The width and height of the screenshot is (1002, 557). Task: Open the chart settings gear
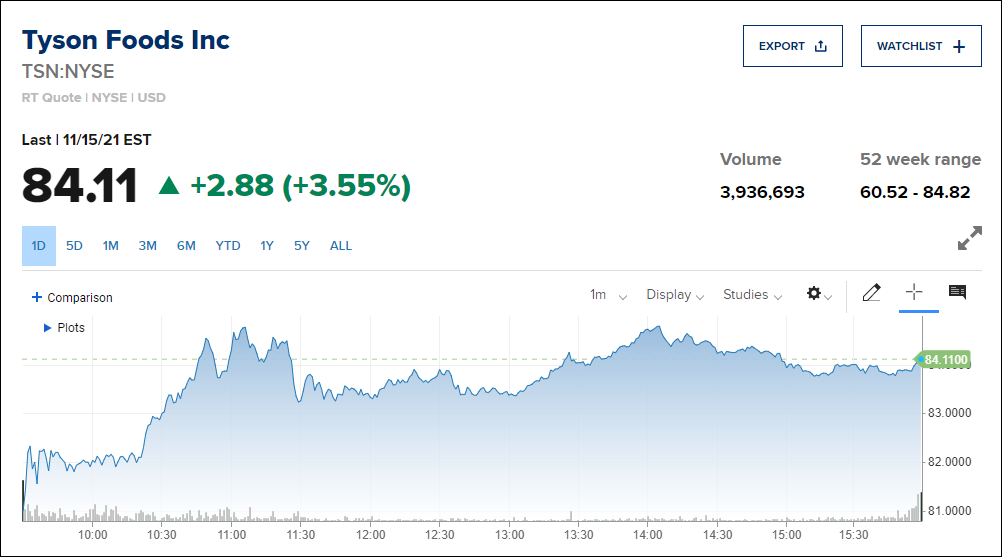tap(815, 294)
